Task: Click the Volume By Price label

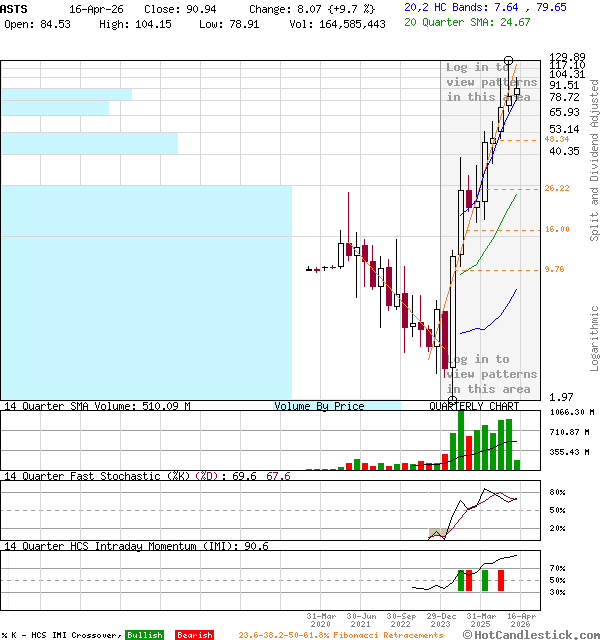Action: 319,406
